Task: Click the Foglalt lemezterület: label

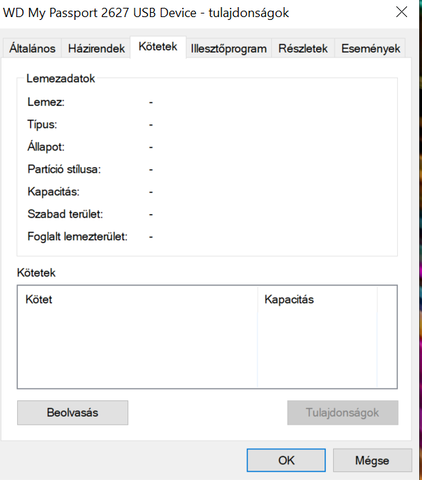Action: tap(77, 236)
